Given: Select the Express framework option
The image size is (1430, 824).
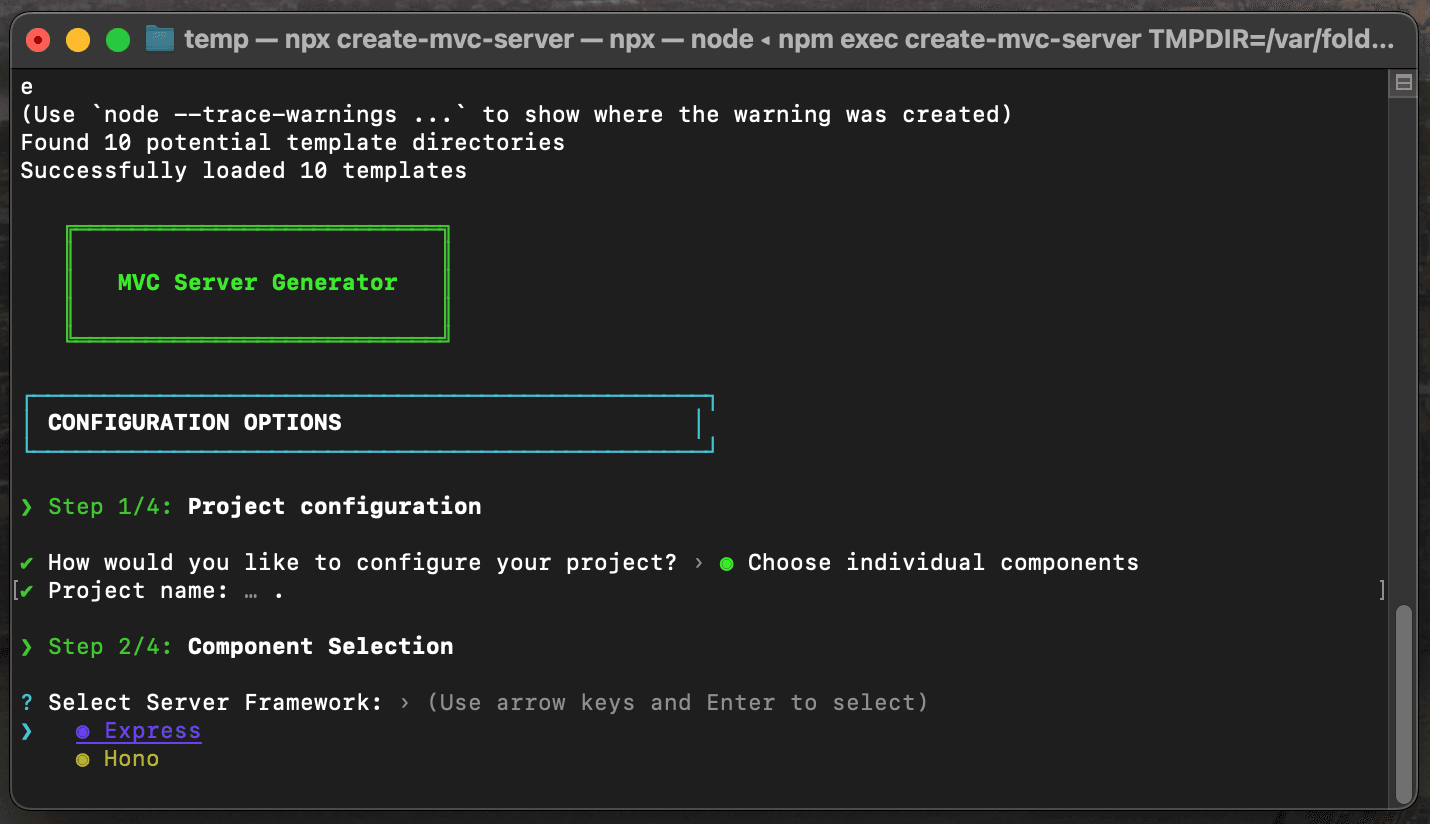Looking at the screenshot, I should [150, 731].
